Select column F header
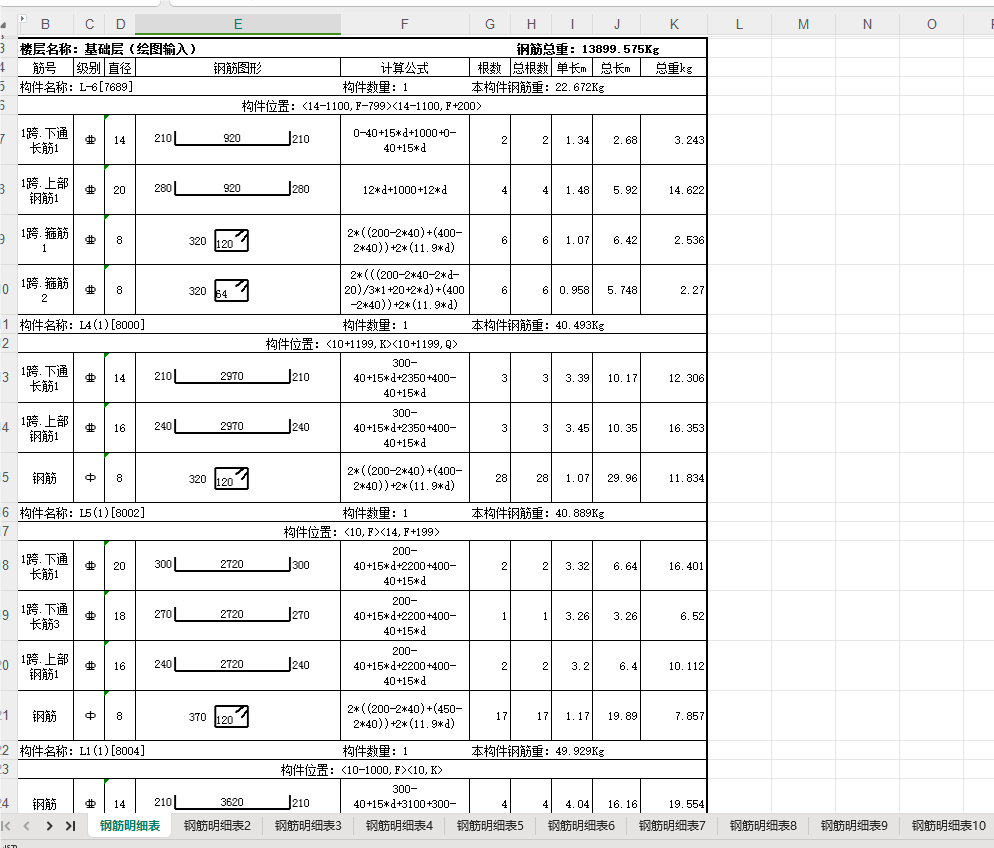994x848 pixels. pyautogui.click(x=404, y=24)
